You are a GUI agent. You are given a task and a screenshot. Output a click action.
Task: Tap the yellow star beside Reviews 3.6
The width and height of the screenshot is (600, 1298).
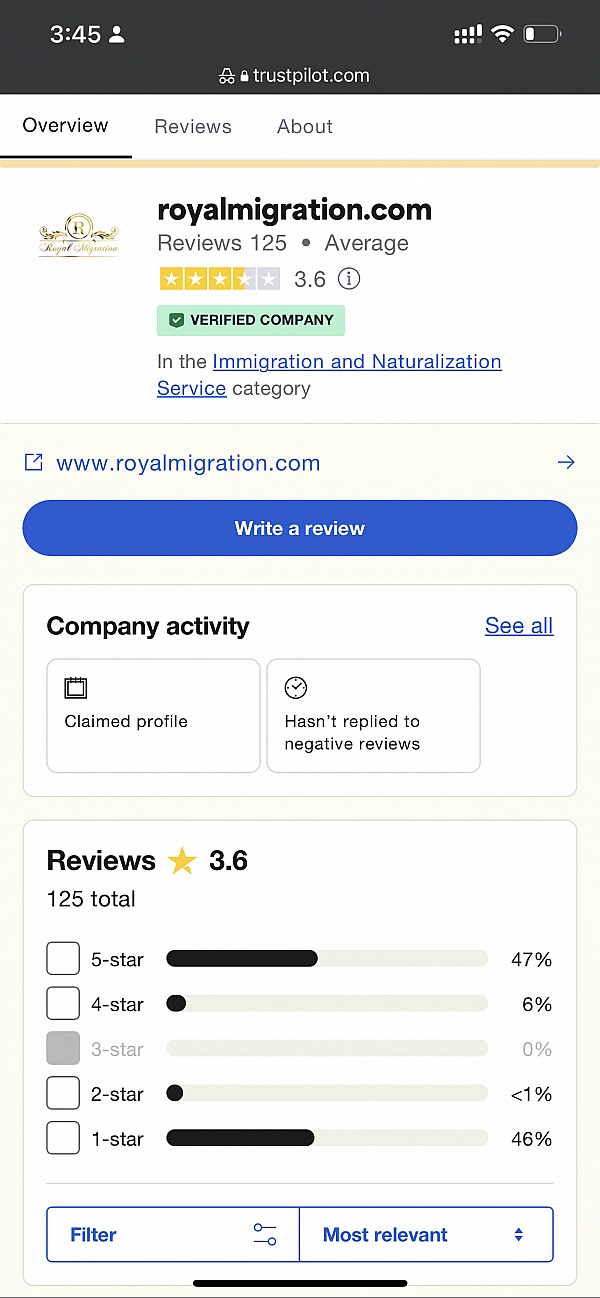tap(182, 861)
